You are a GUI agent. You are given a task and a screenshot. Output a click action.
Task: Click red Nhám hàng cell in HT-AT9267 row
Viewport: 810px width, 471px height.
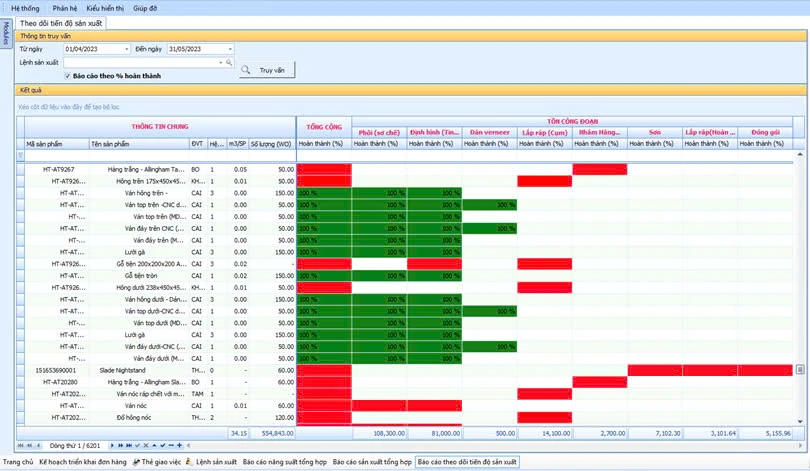(x=600, y=169)
